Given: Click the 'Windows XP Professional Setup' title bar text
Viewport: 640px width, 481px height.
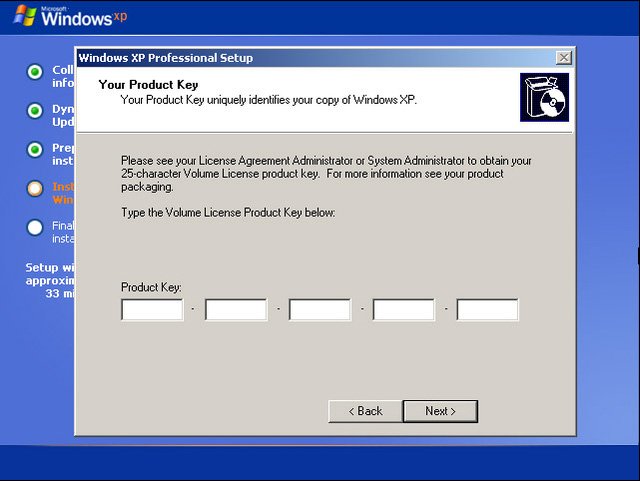Looking at the screenshot, I should (x=166, y=58).
